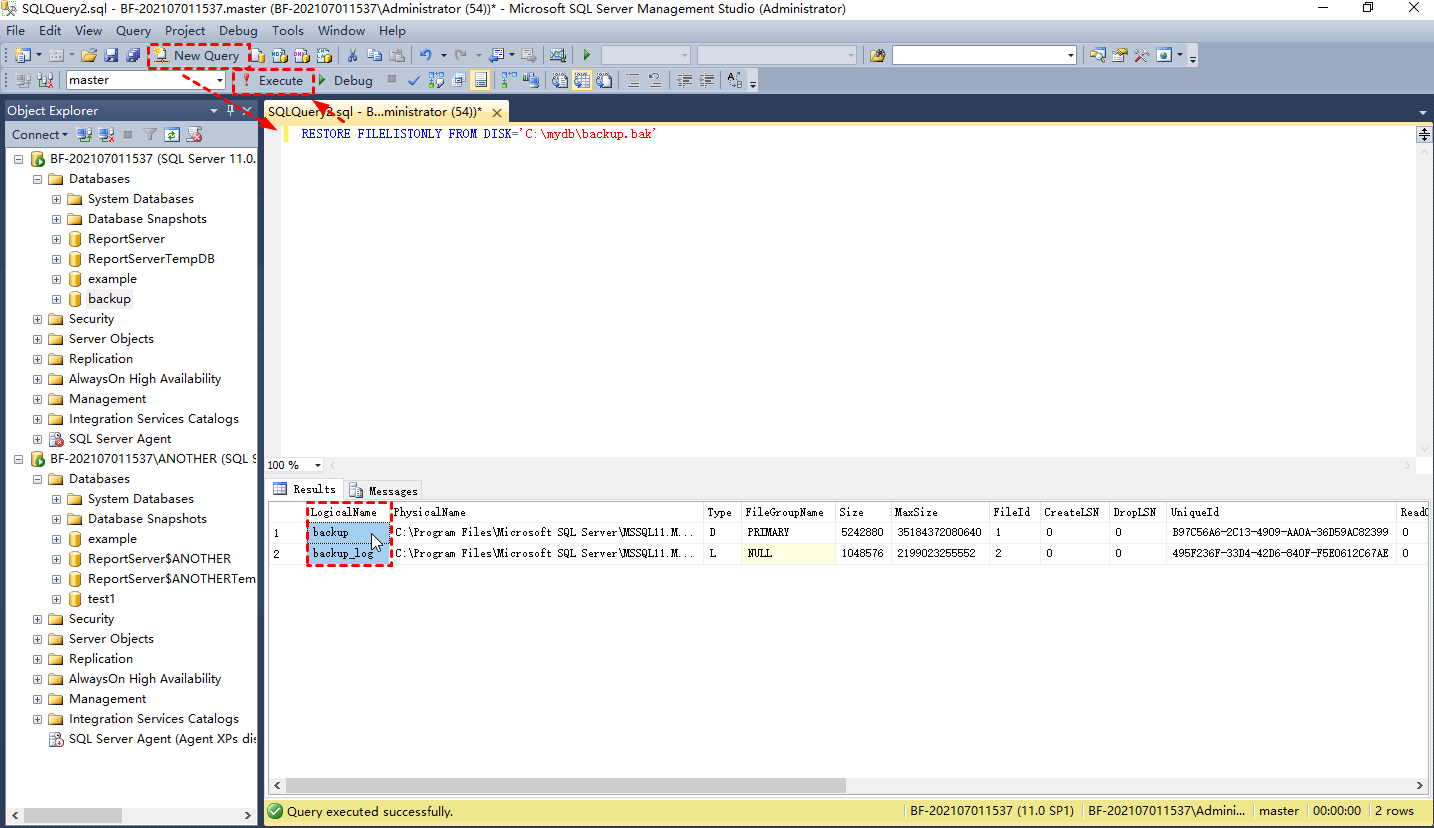
Task: Click the Open File folder icon
Action: pos(90,56)
